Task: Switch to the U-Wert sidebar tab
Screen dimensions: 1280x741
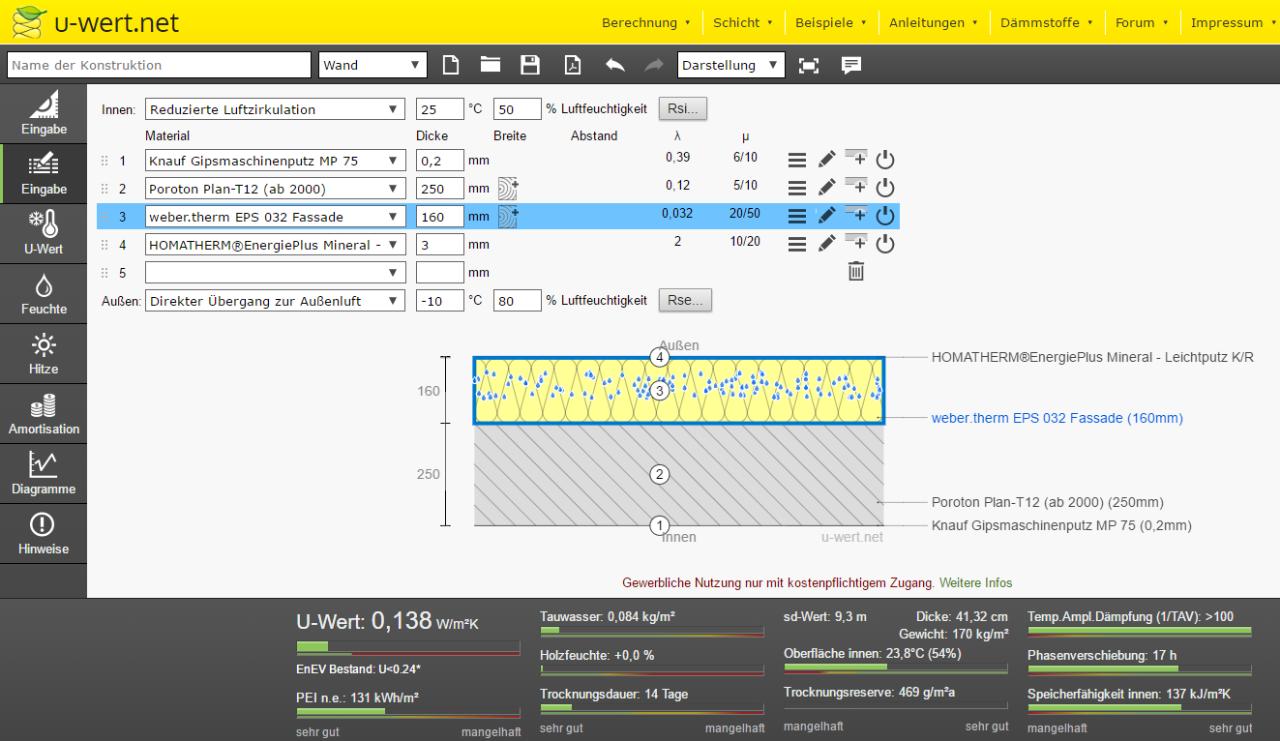Action: click(x=43, y=234)
